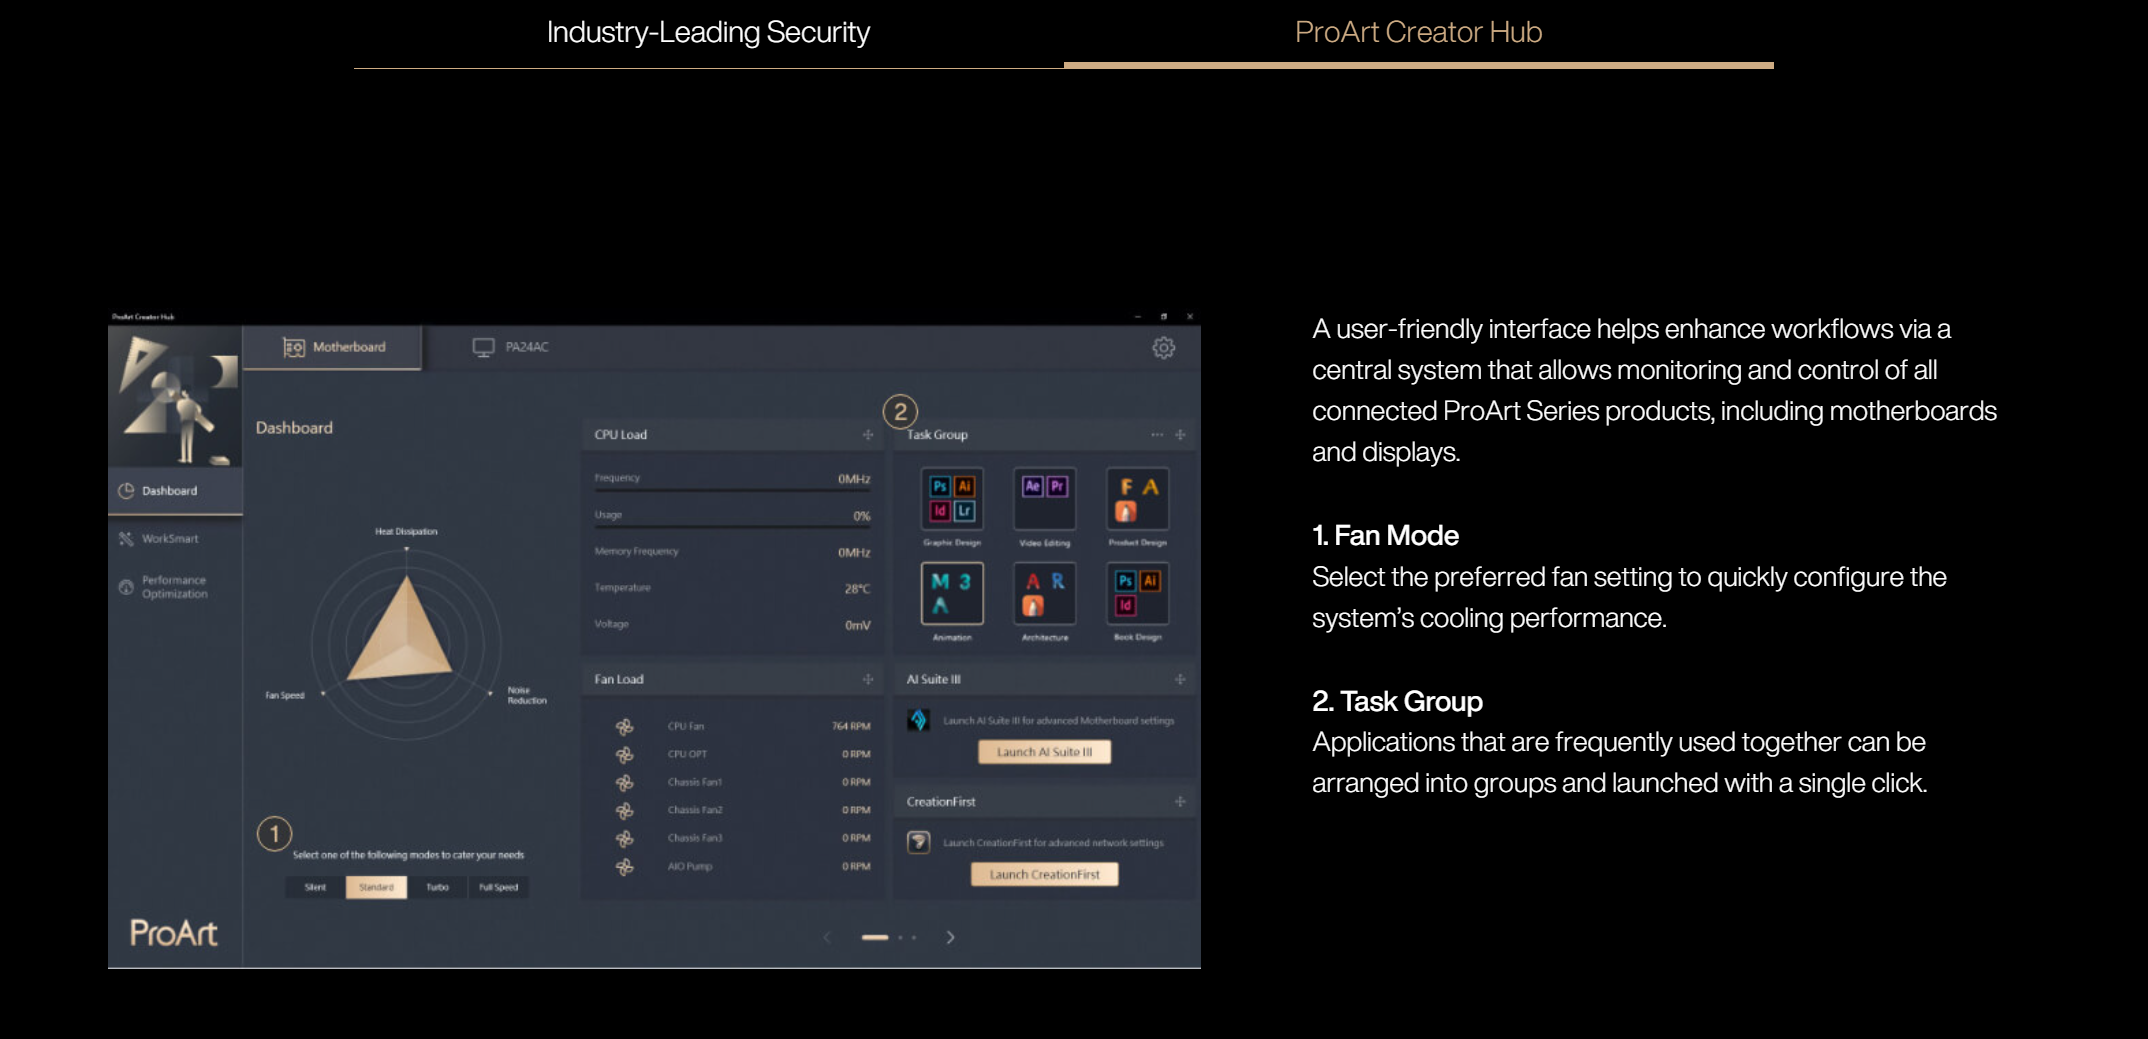Launch the Book Design task group
Image resolution: width=2148 pixels, height=1039 pixels.
coord(1137,593)
